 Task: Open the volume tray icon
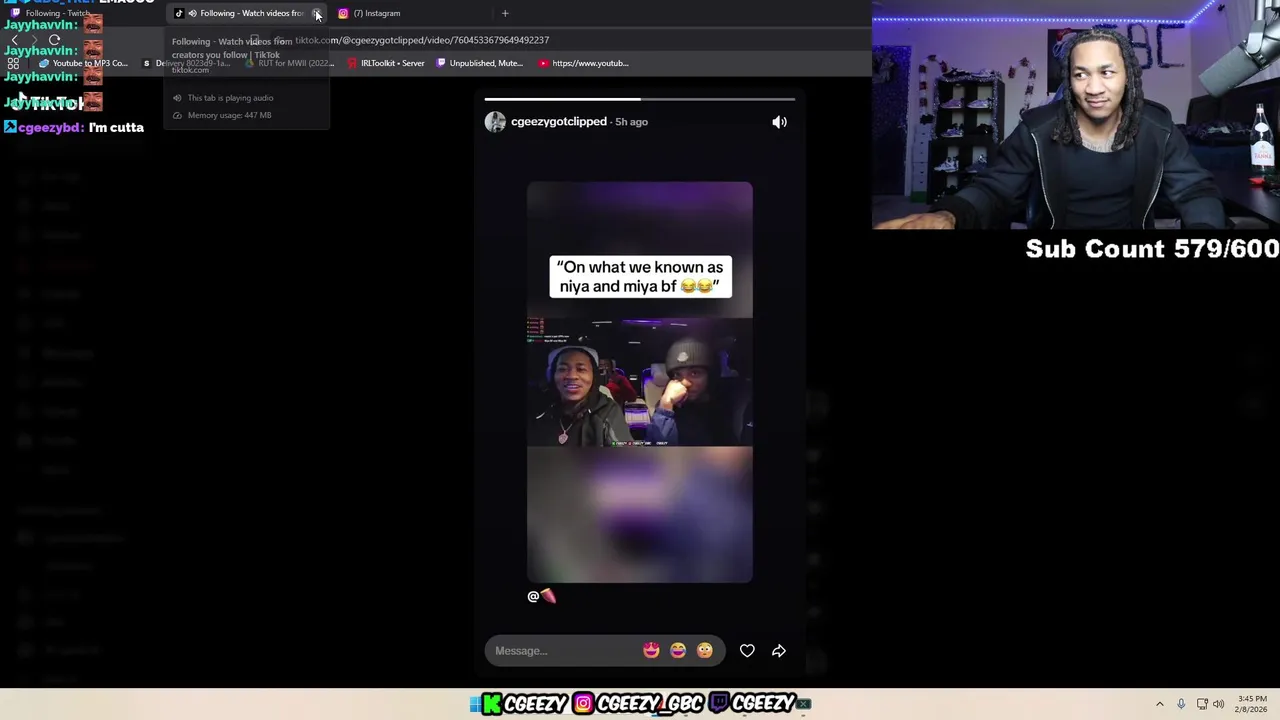click(x=1218, y=704)
